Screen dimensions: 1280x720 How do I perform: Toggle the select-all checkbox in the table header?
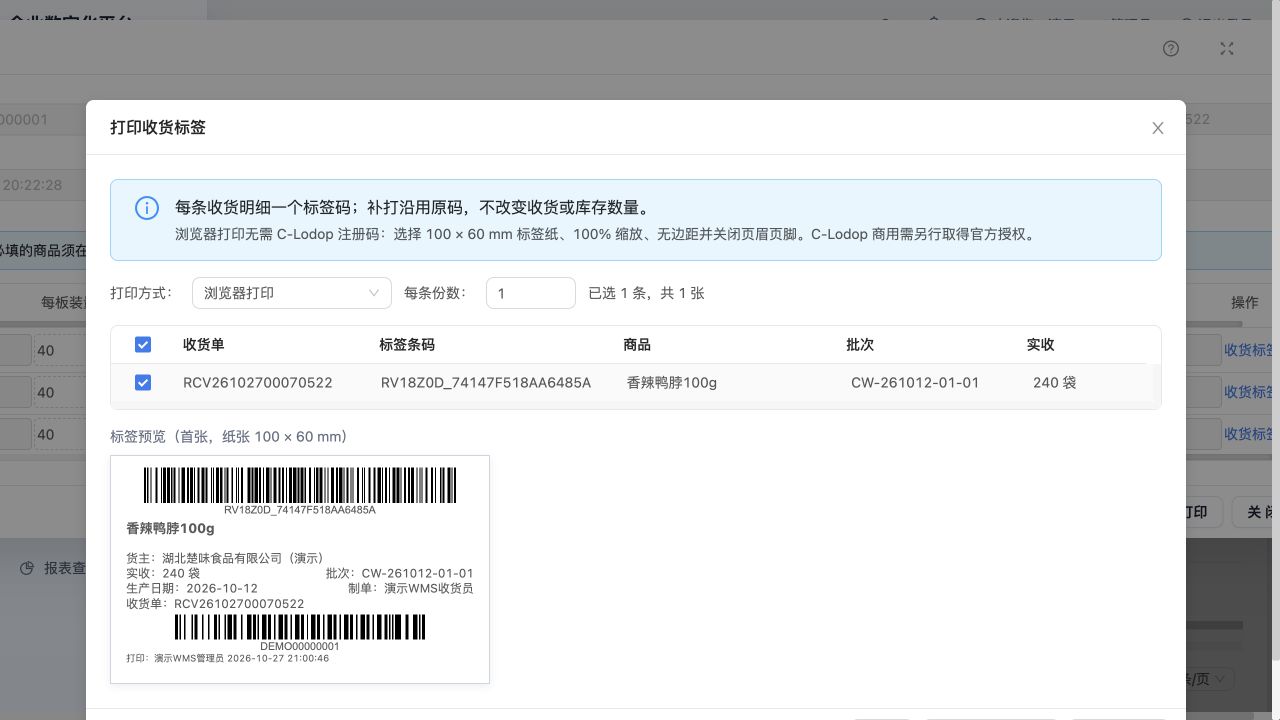point(143,344)
